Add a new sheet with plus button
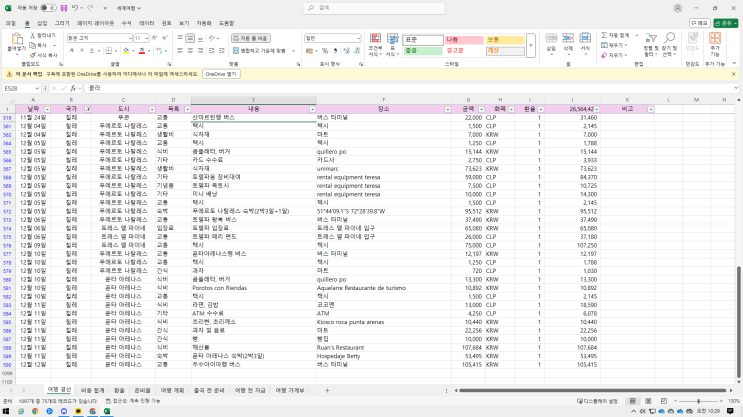This screenshot has height=417, width=743. pyautogui.click(x=327, y=390)
